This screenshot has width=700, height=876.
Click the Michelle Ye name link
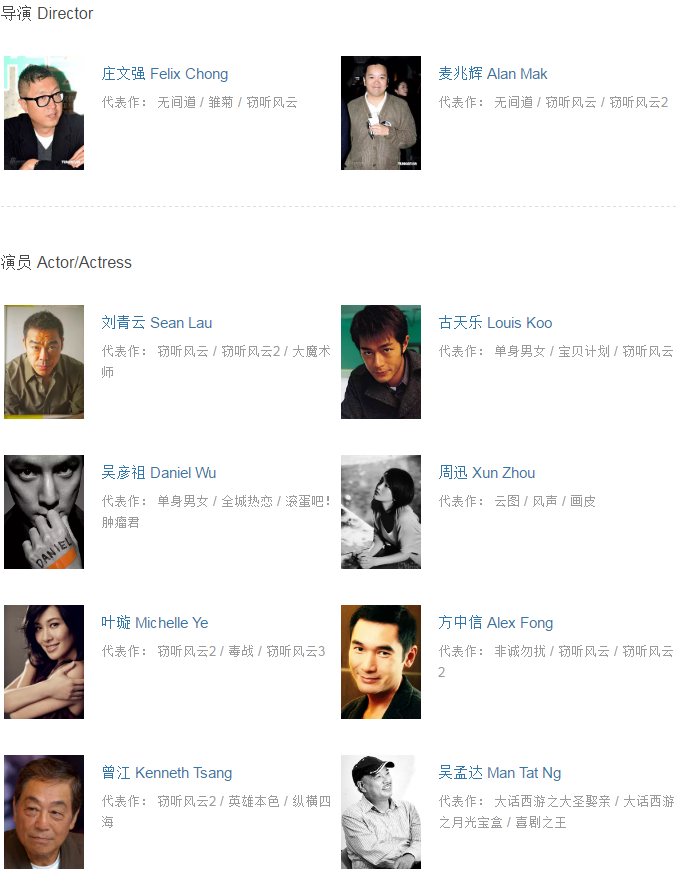click(155, 623)
